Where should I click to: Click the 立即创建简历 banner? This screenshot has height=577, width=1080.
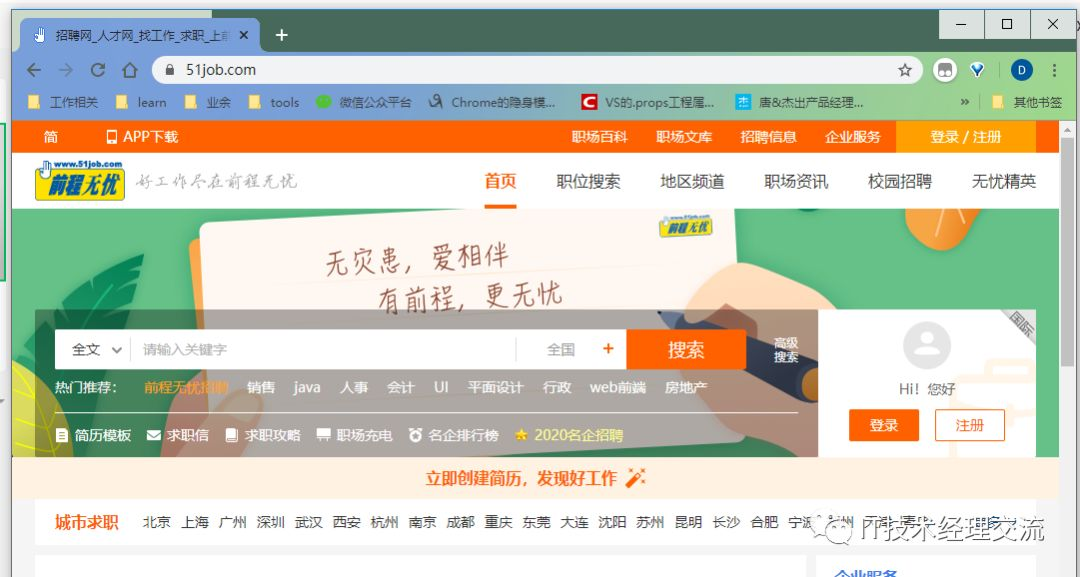(x=535, y=478)
